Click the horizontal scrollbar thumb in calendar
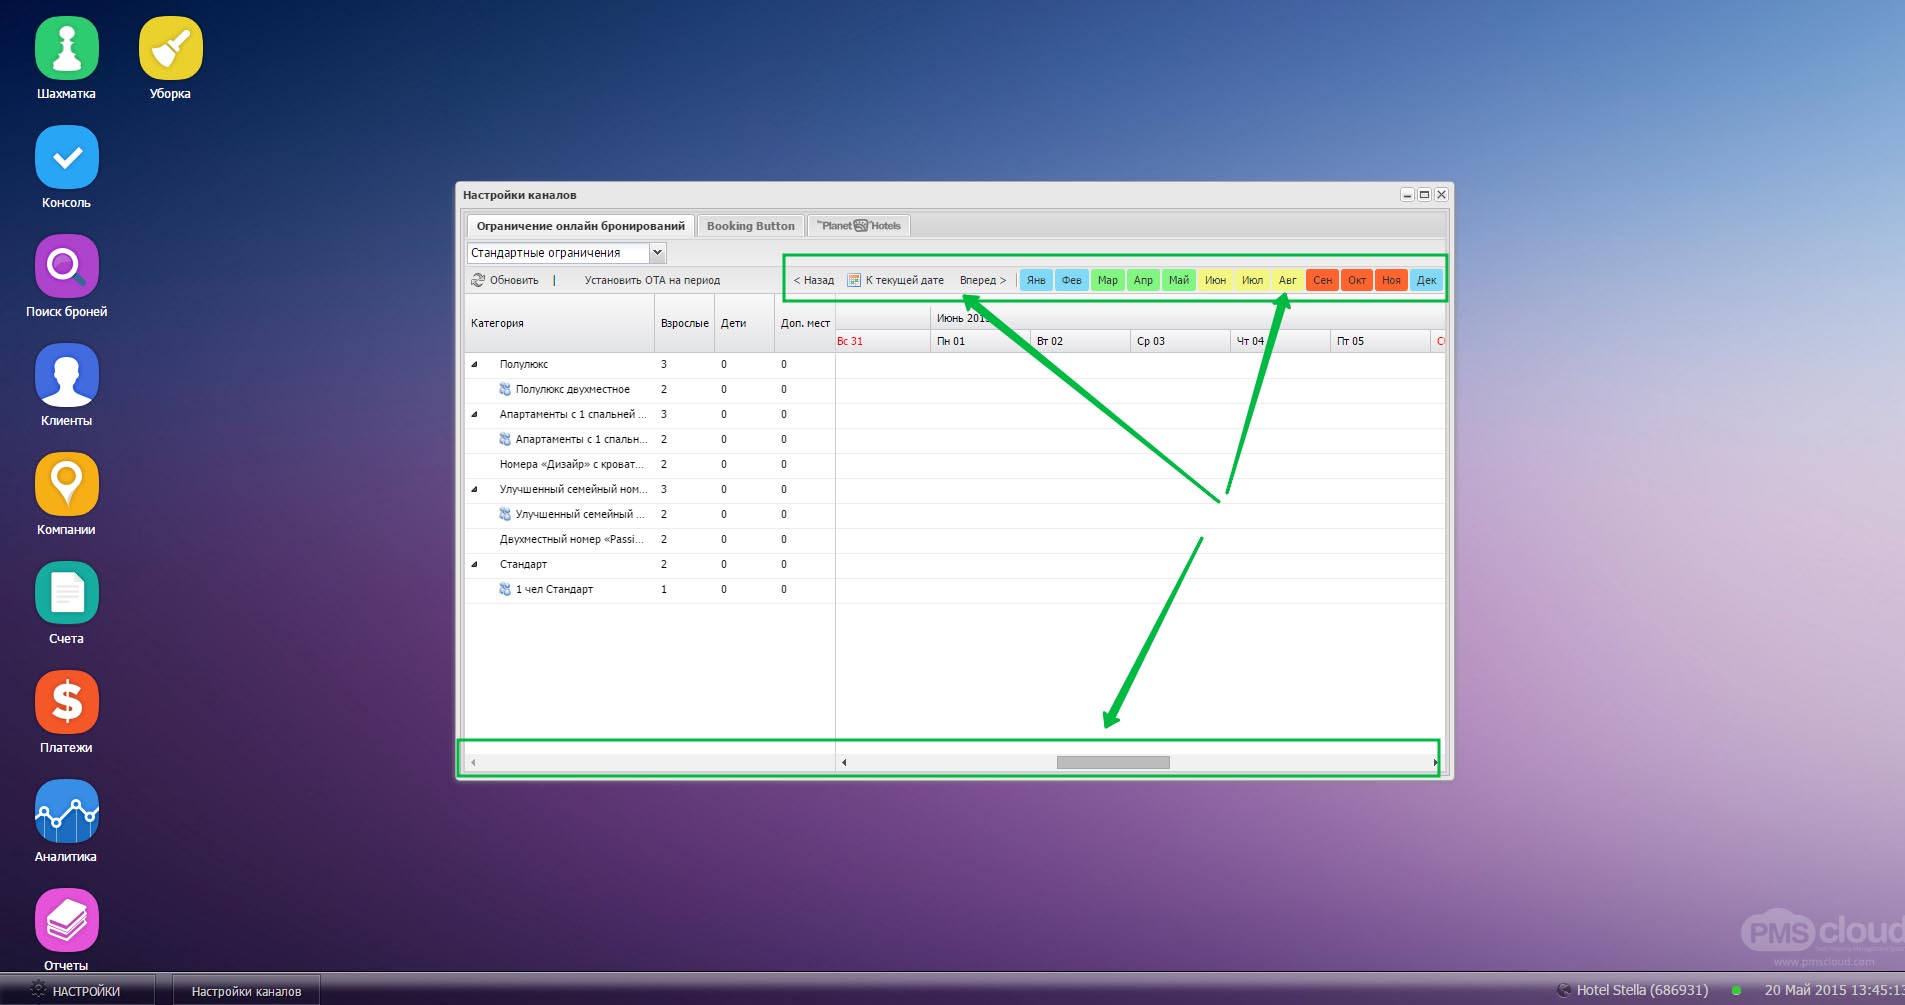 (x=1112, y=763)
